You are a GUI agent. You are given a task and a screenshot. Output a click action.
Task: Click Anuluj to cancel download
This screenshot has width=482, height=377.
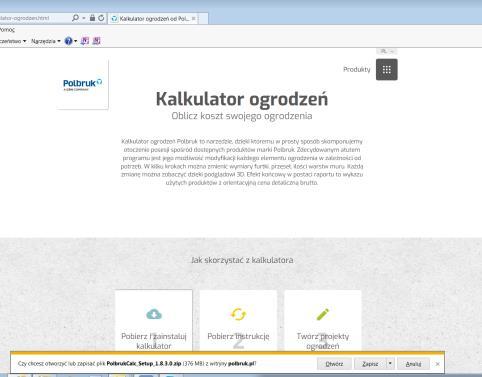[x=413, y=364]
